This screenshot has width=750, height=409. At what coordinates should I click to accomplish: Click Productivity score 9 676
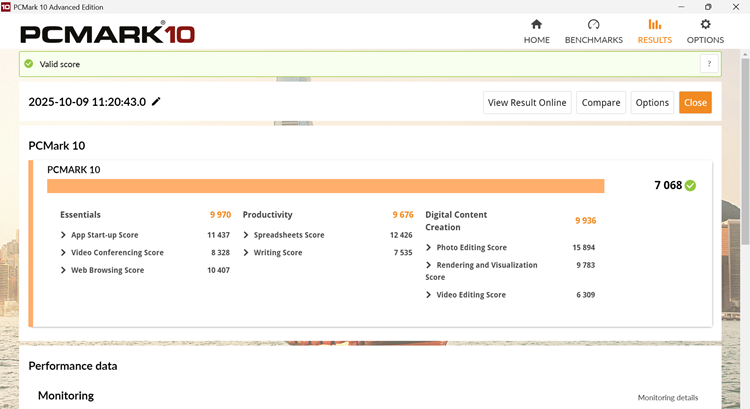tap(403, 215)
